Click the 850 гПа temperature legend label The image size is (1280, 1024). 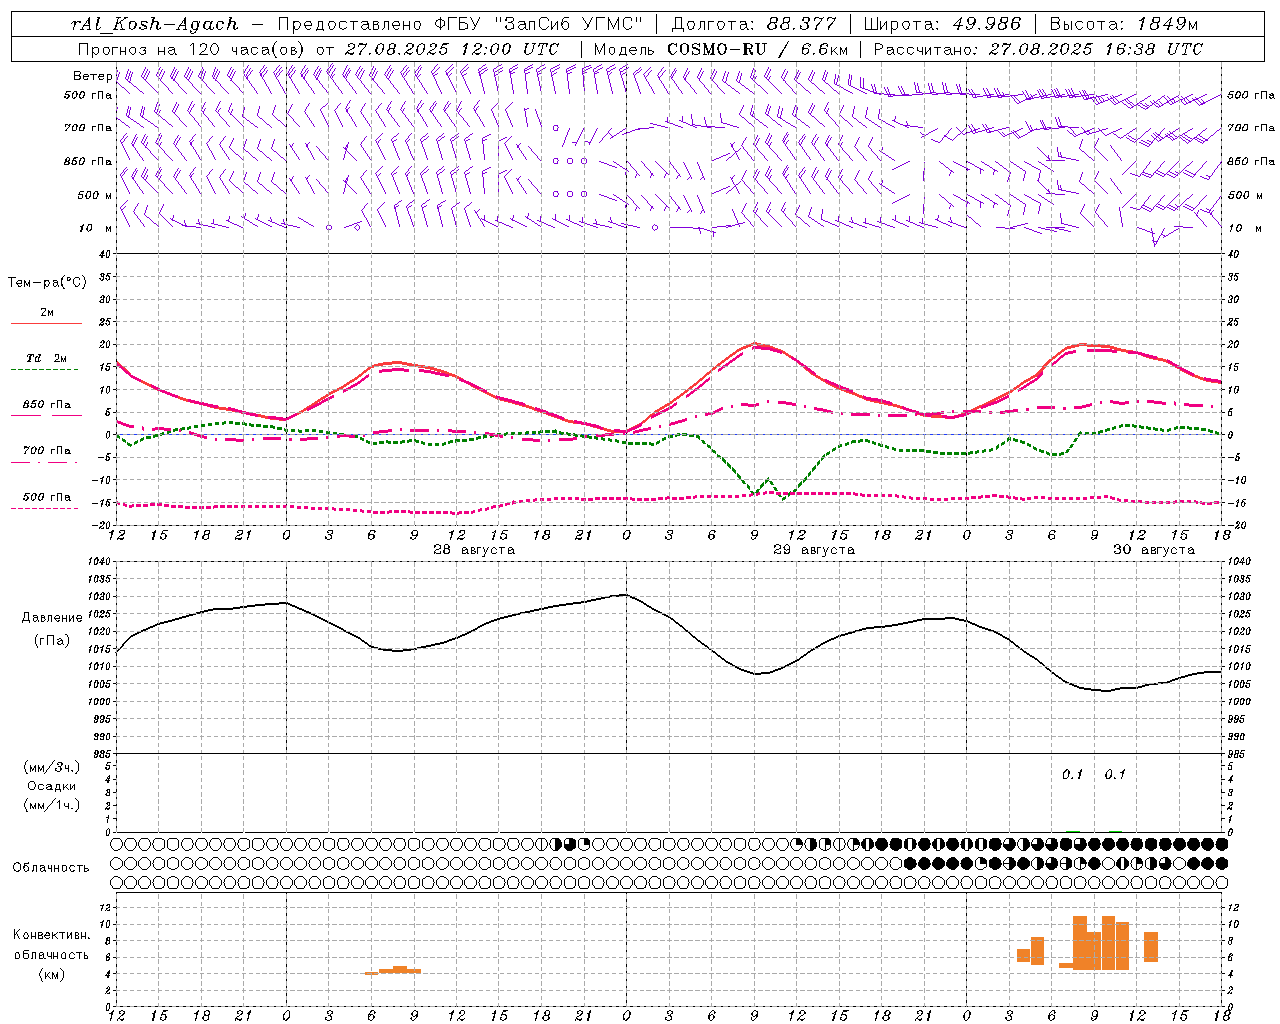(47, 405)
